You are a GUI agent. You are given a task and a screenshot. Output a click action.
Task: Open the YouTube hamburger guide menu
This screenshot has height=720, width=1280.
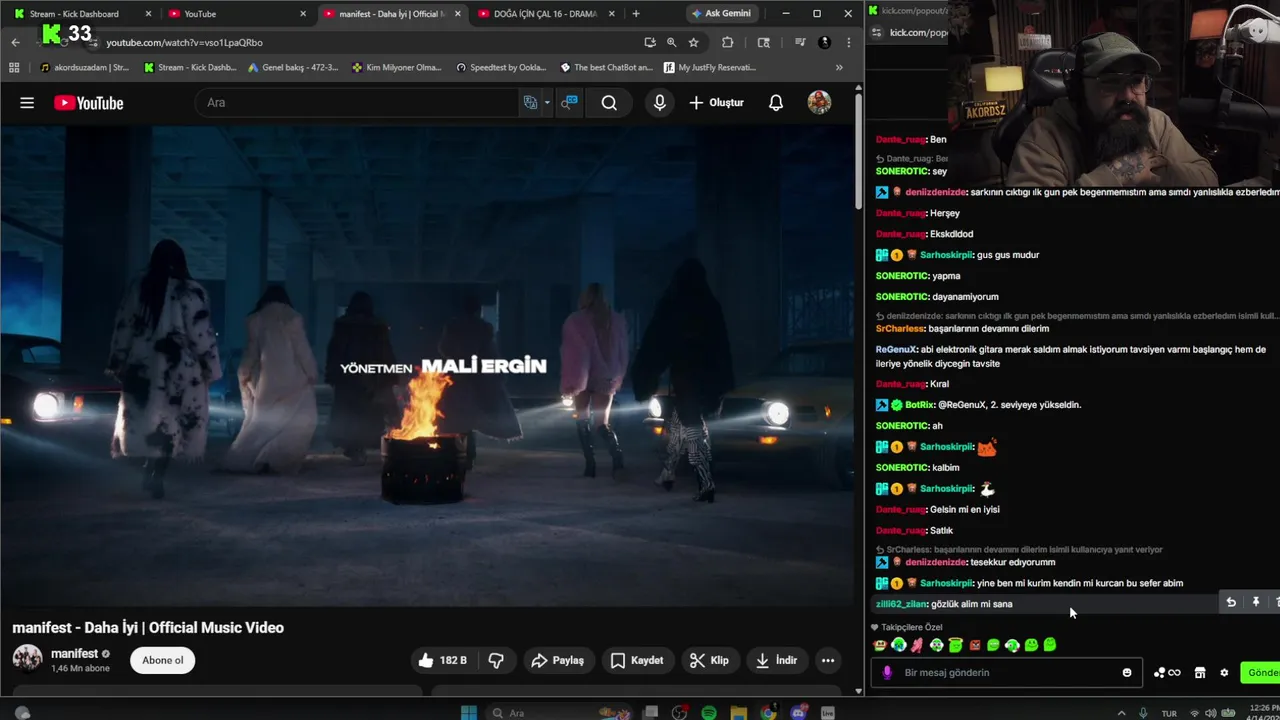pos(27,103)
